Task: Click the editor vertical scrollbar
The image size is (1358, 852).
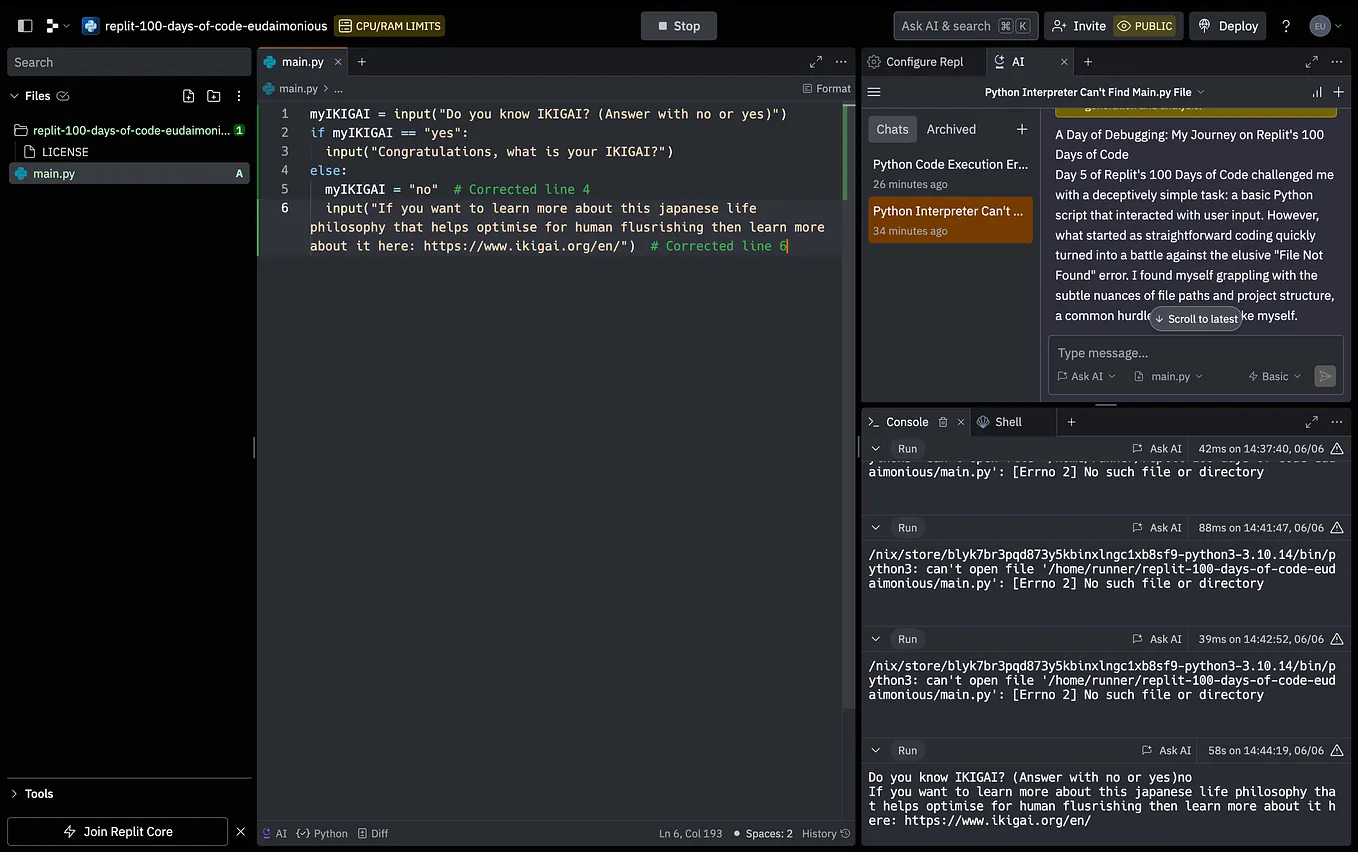Action: coord(850,400)
